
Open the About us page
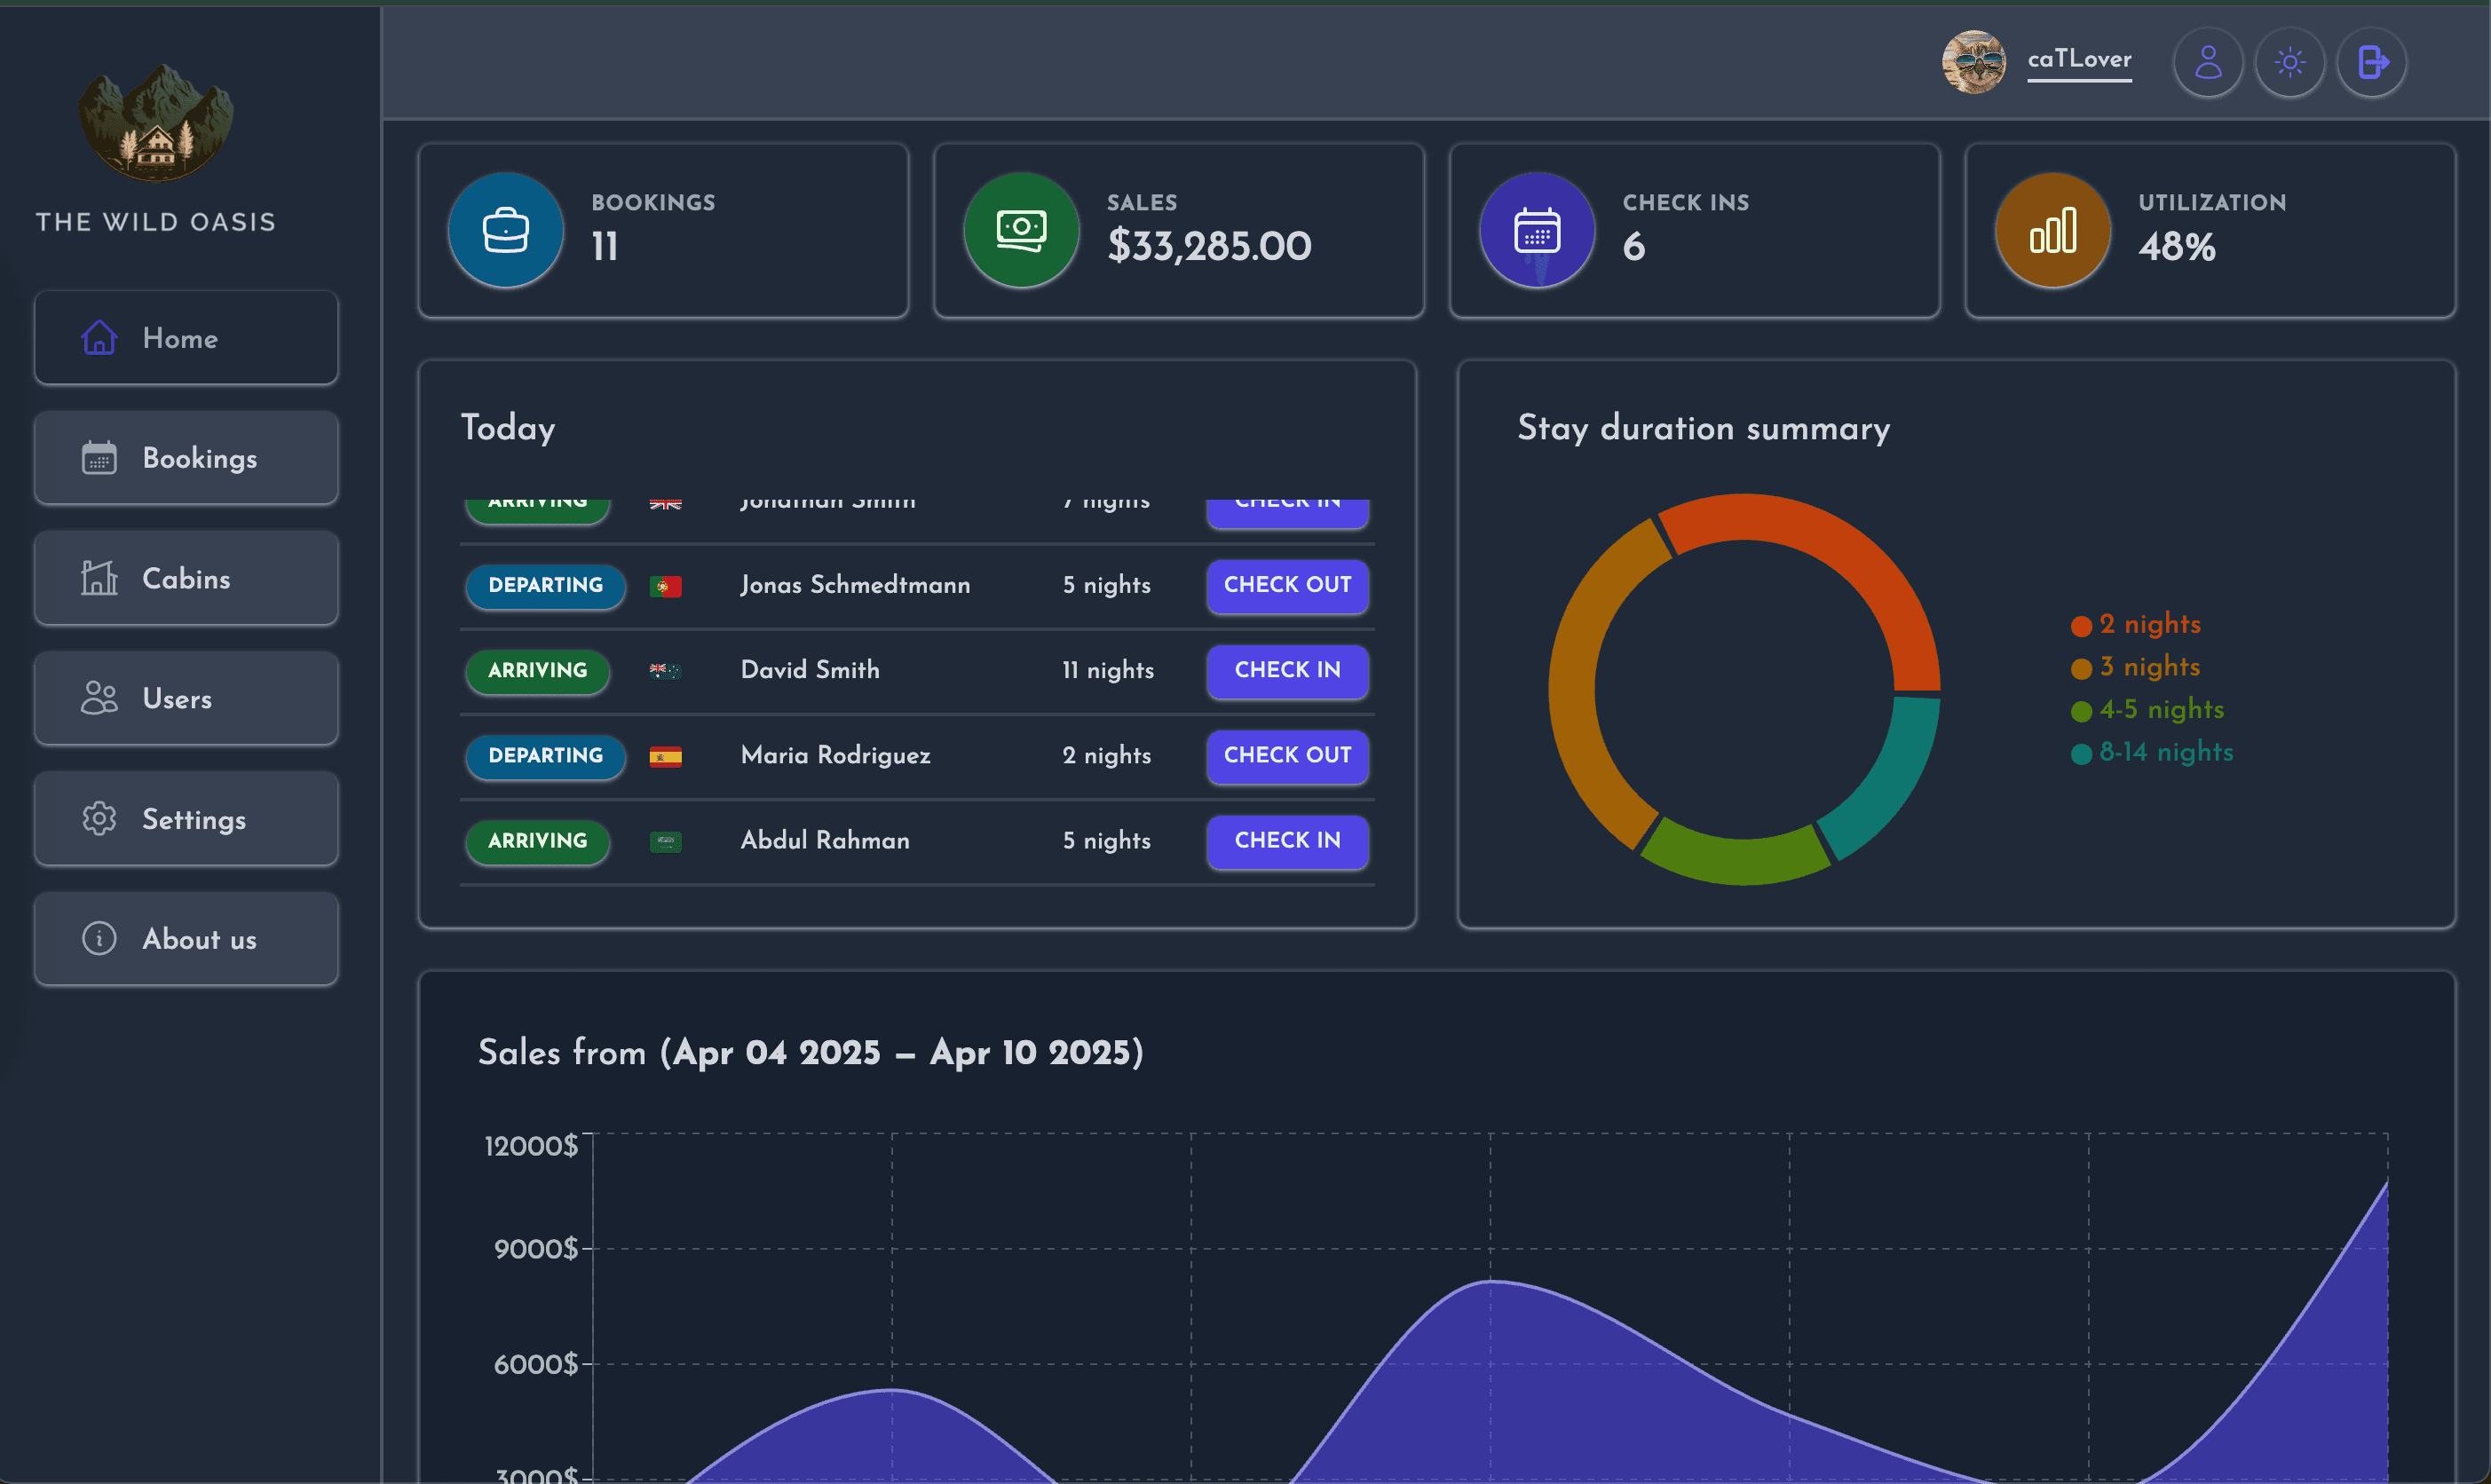pos(186,939)
